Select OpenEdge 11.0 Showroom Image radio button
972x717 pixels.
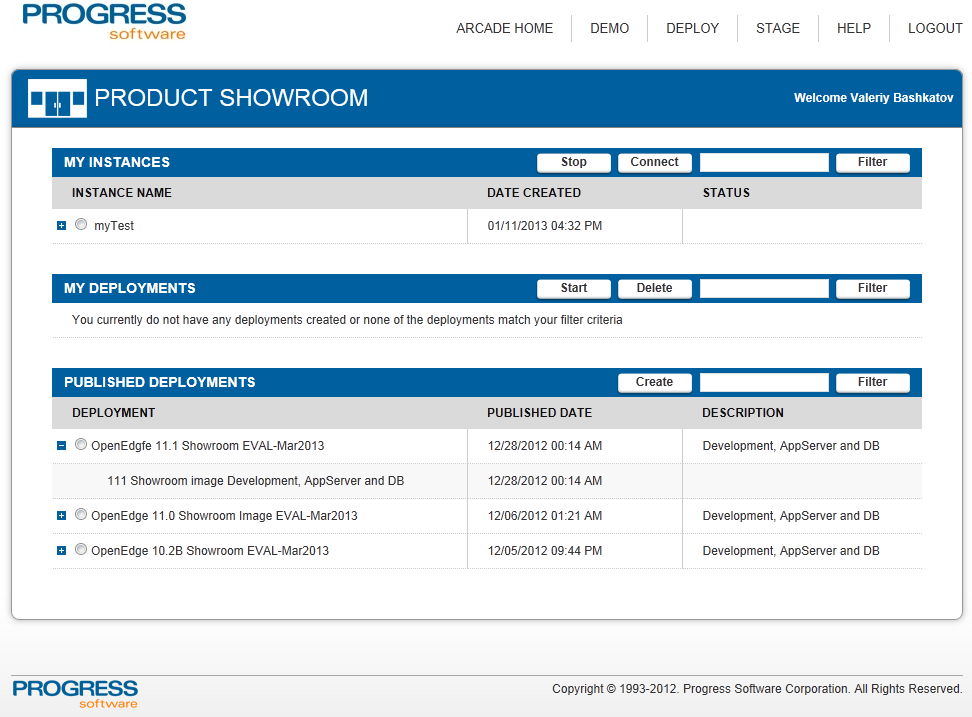[x=81, y=514]
